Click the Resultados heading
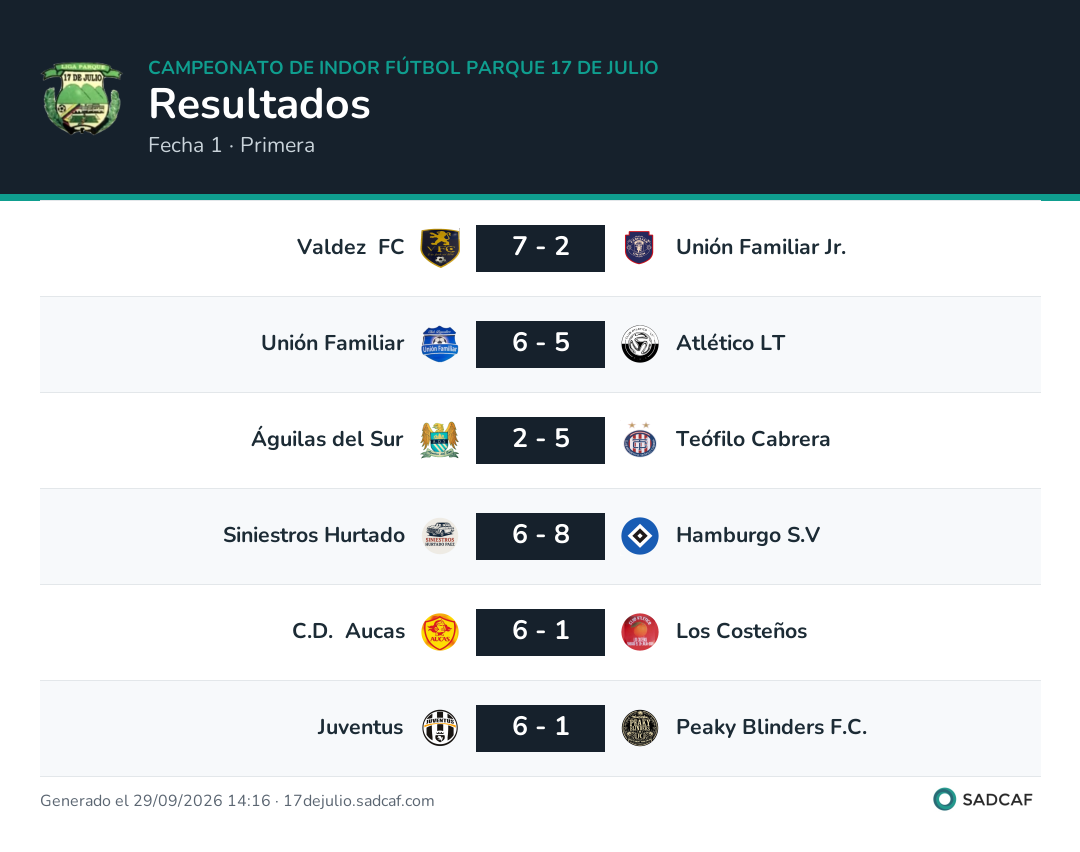 260,104
